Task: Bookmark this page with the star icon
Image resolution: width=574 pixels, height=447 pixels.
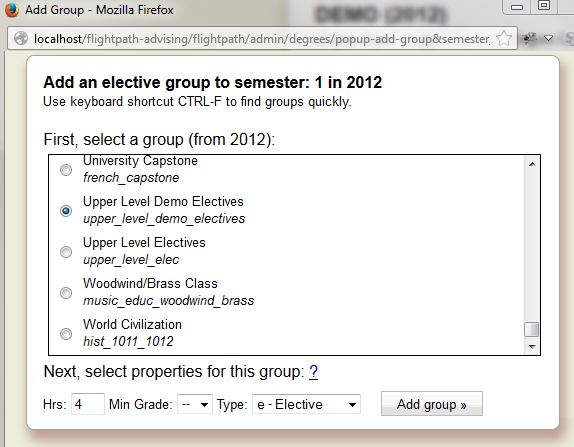Action: tap(504, 38)
